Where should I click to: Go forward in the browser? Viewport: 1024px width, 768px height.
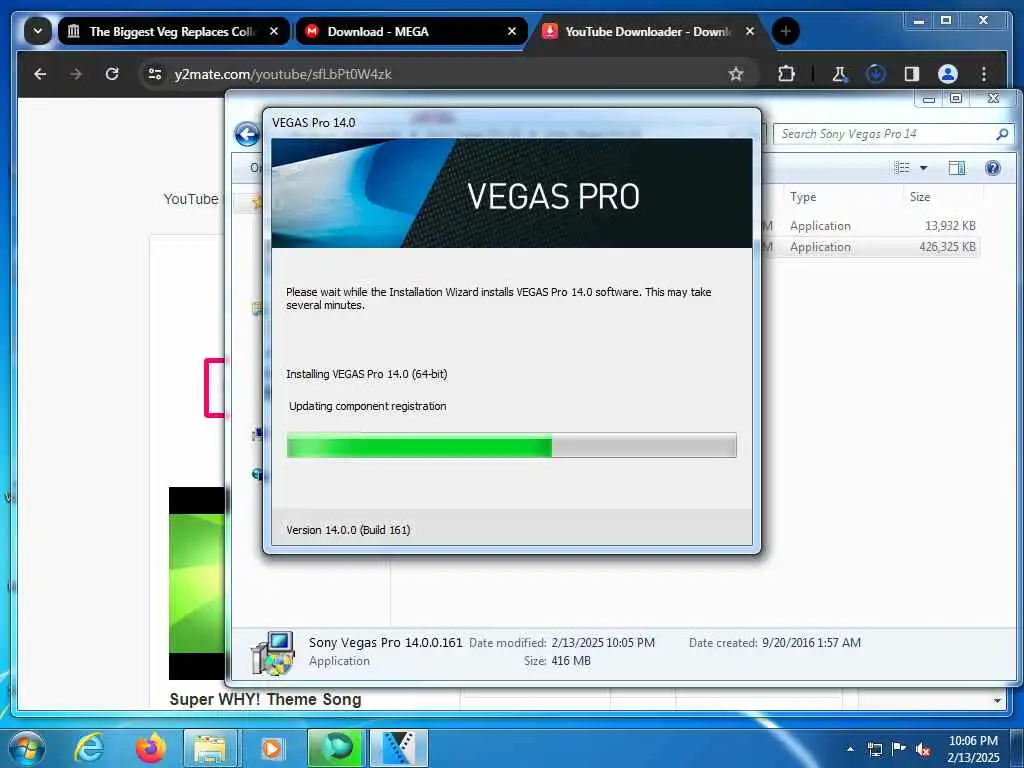(x=76, y=74)
